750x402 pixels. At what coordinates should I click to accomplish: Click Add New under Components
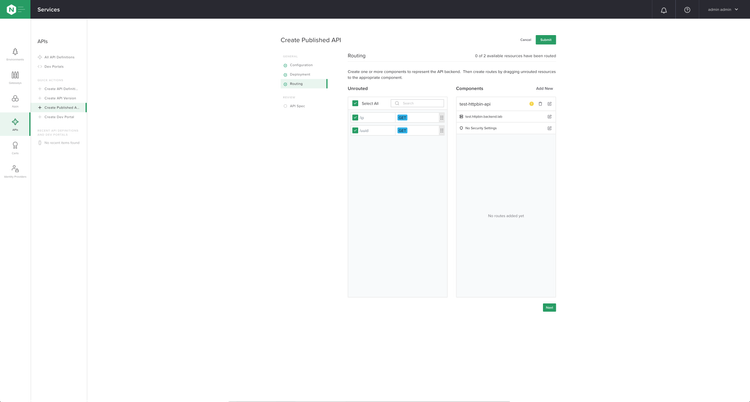pos(544,88)
